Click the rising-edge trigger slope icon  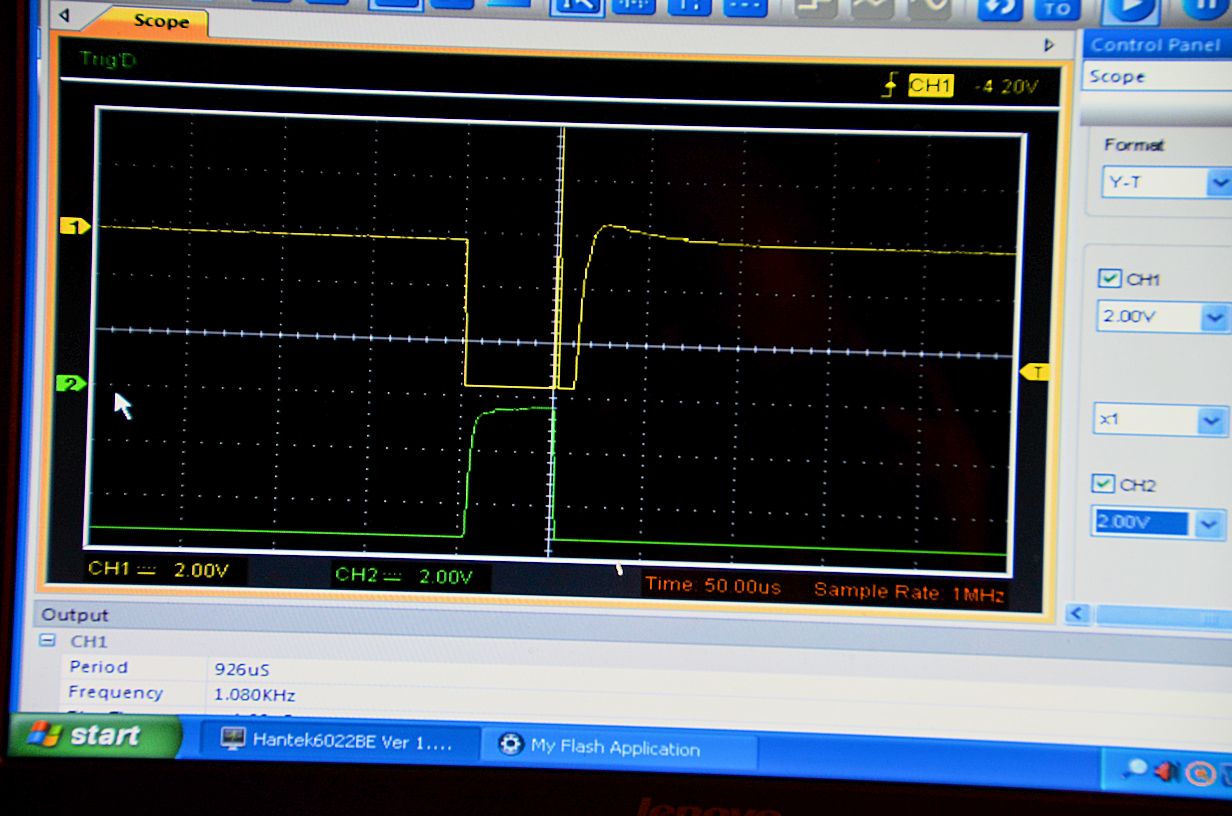pos(890,86)
